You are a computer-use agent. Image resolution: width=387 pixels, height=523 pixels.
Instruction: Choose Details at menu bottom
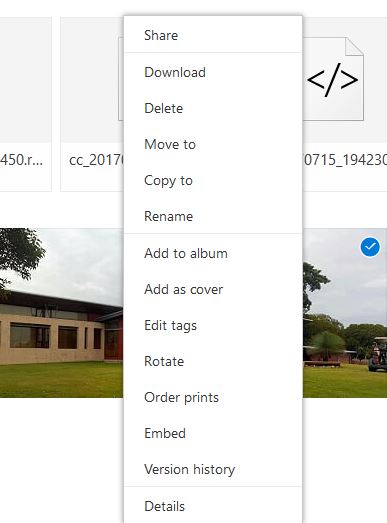pyautogui.click(x=213, y=506)
